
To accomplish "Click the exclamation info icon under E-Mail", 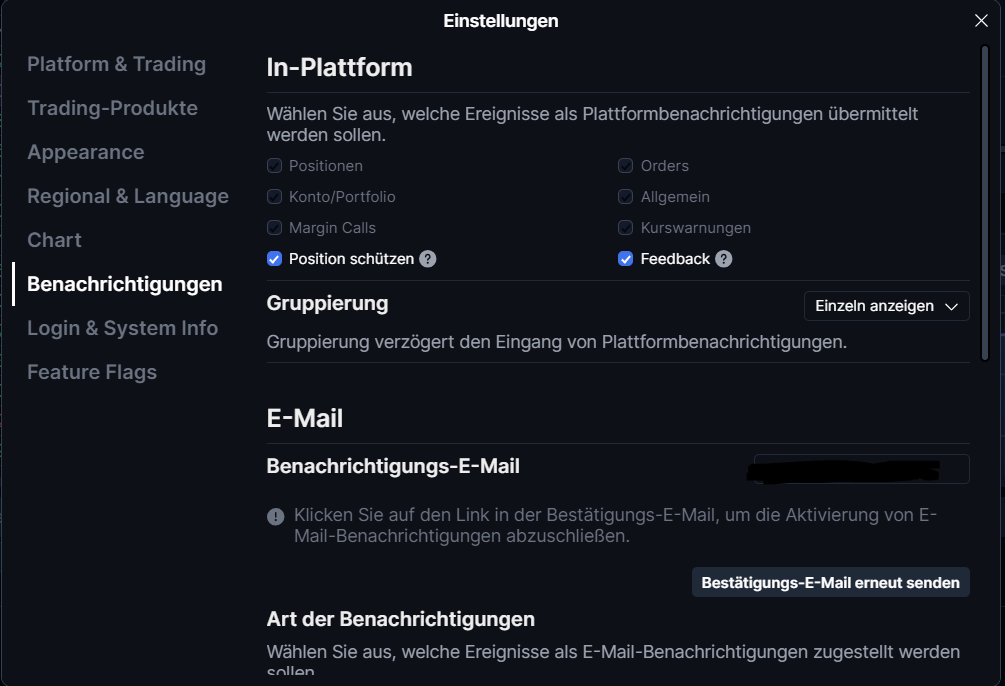I will (x=276, y=517).
